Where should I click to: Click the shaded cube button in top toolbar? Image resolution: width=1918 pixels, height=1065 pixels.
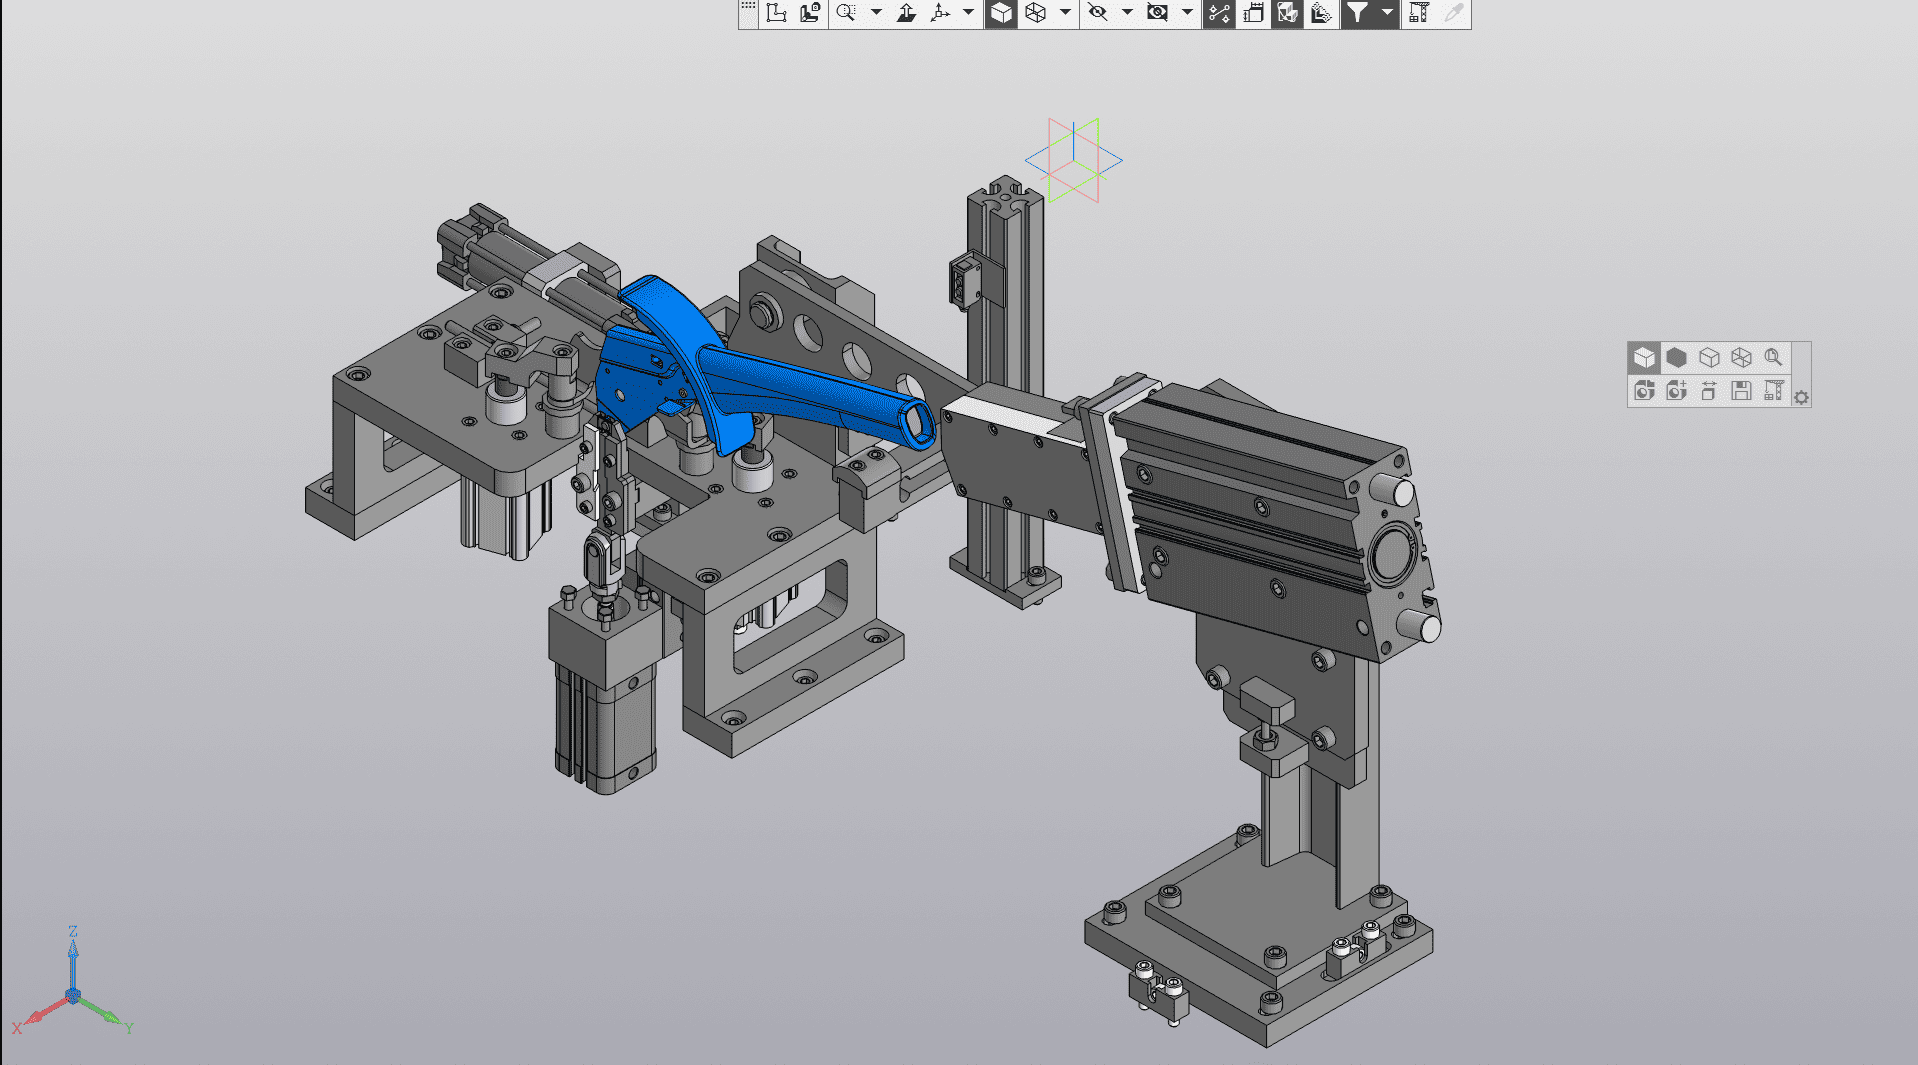(x=1001, y=13)
